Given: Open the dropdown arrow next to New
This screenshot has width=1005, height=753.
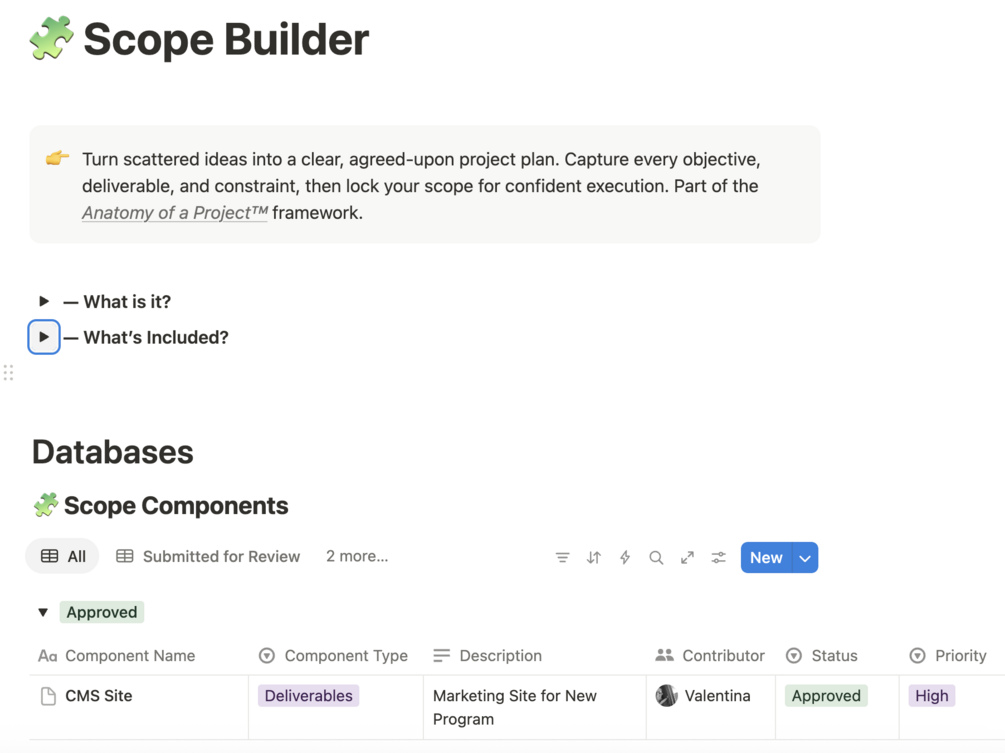Looking at the screenshot, I should point(805,558).
